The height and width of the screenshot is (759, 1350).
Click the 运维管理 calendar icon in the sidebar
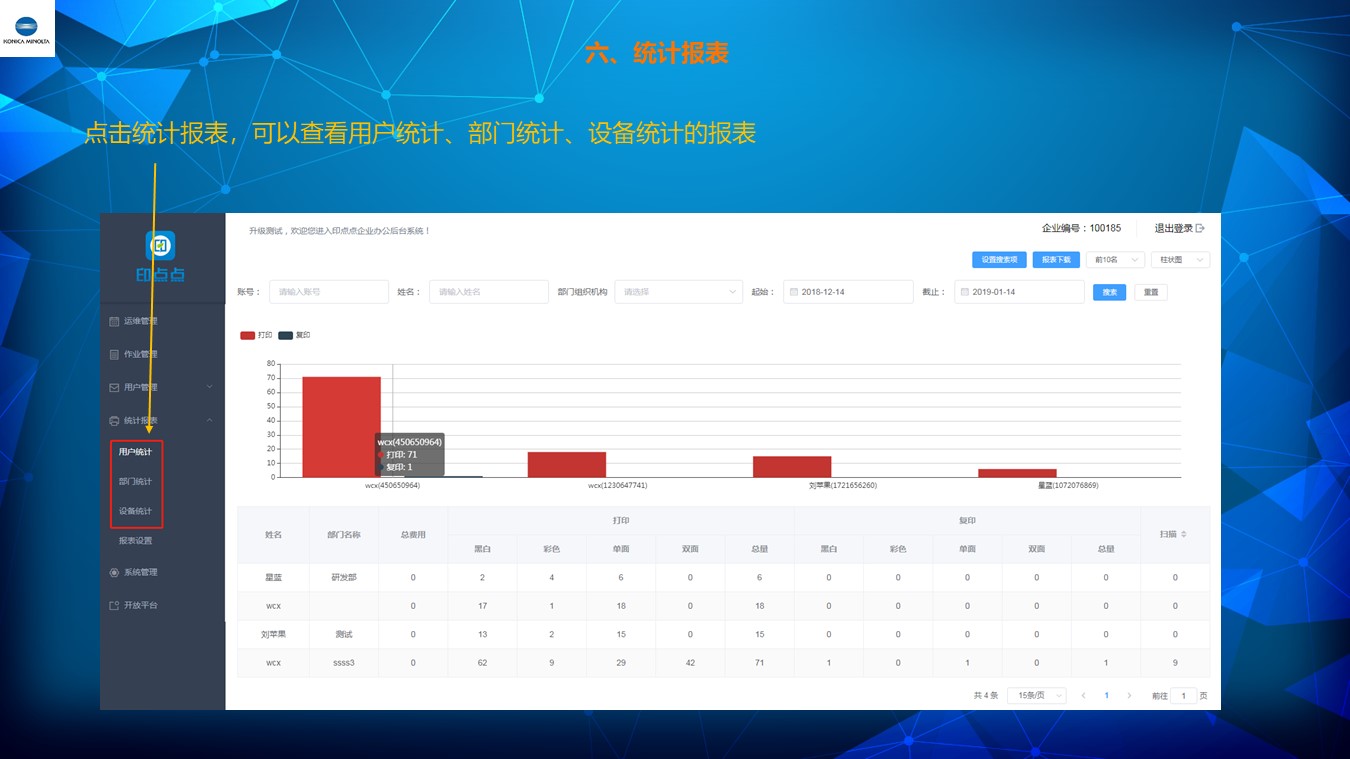[x=114, y=321]
